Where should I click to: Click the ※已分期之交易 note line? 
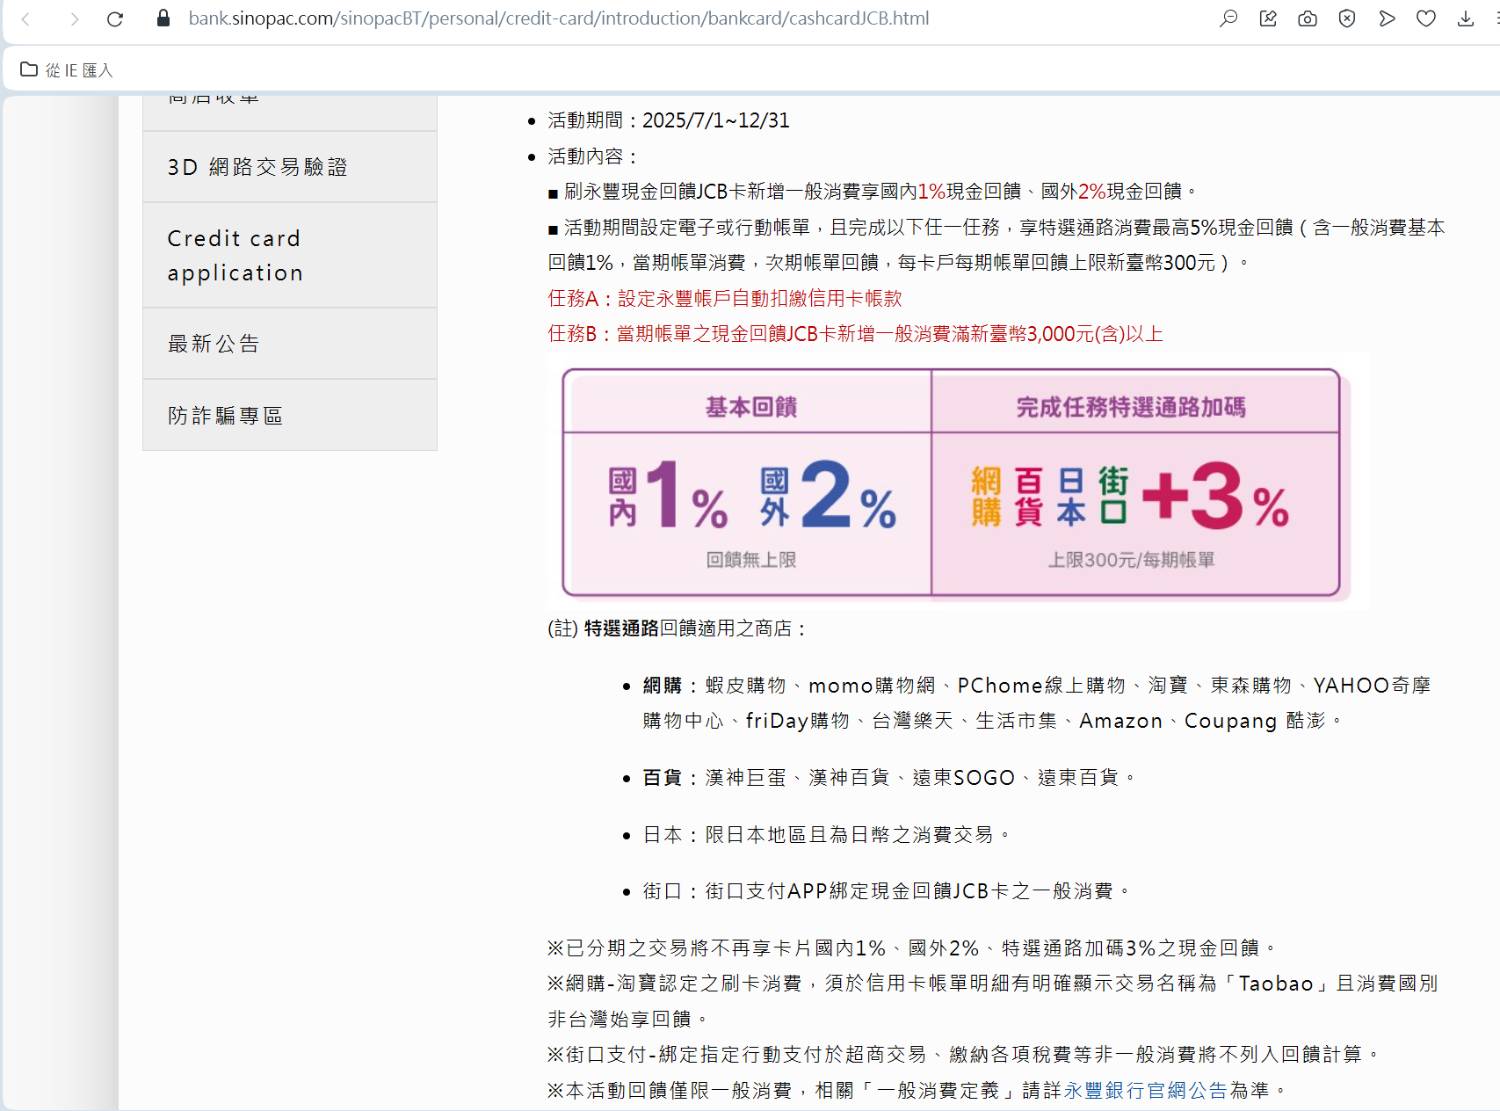[912, 947]
